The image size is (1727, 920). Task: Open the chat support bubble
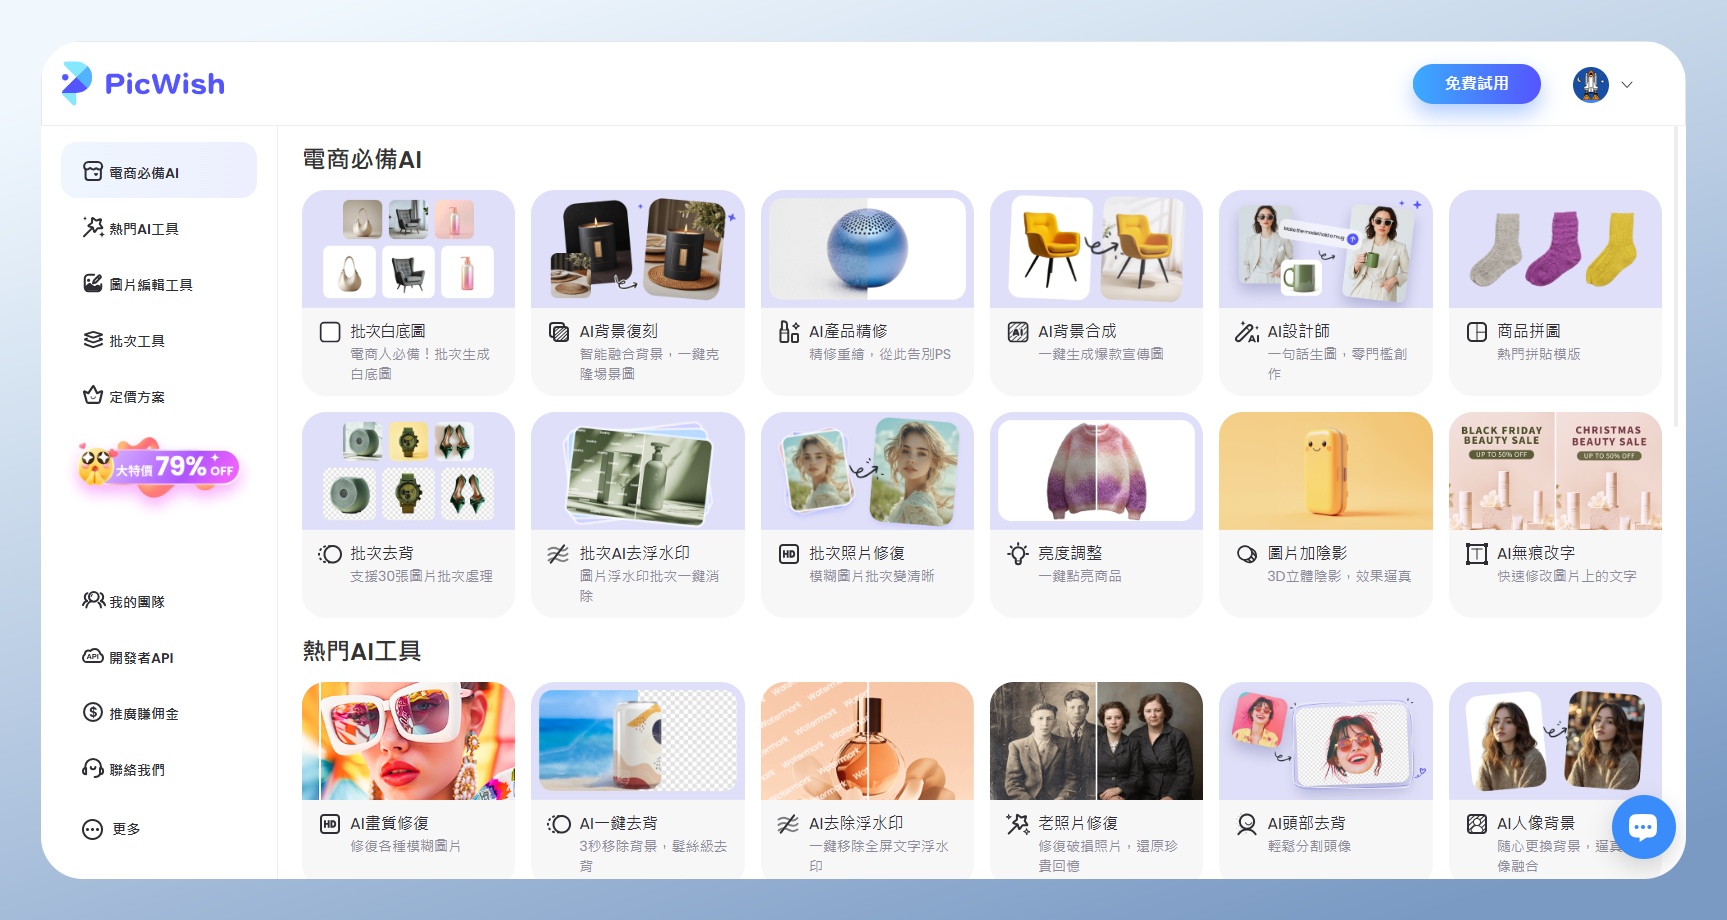pyautogui.click(x=1642, y=827)
